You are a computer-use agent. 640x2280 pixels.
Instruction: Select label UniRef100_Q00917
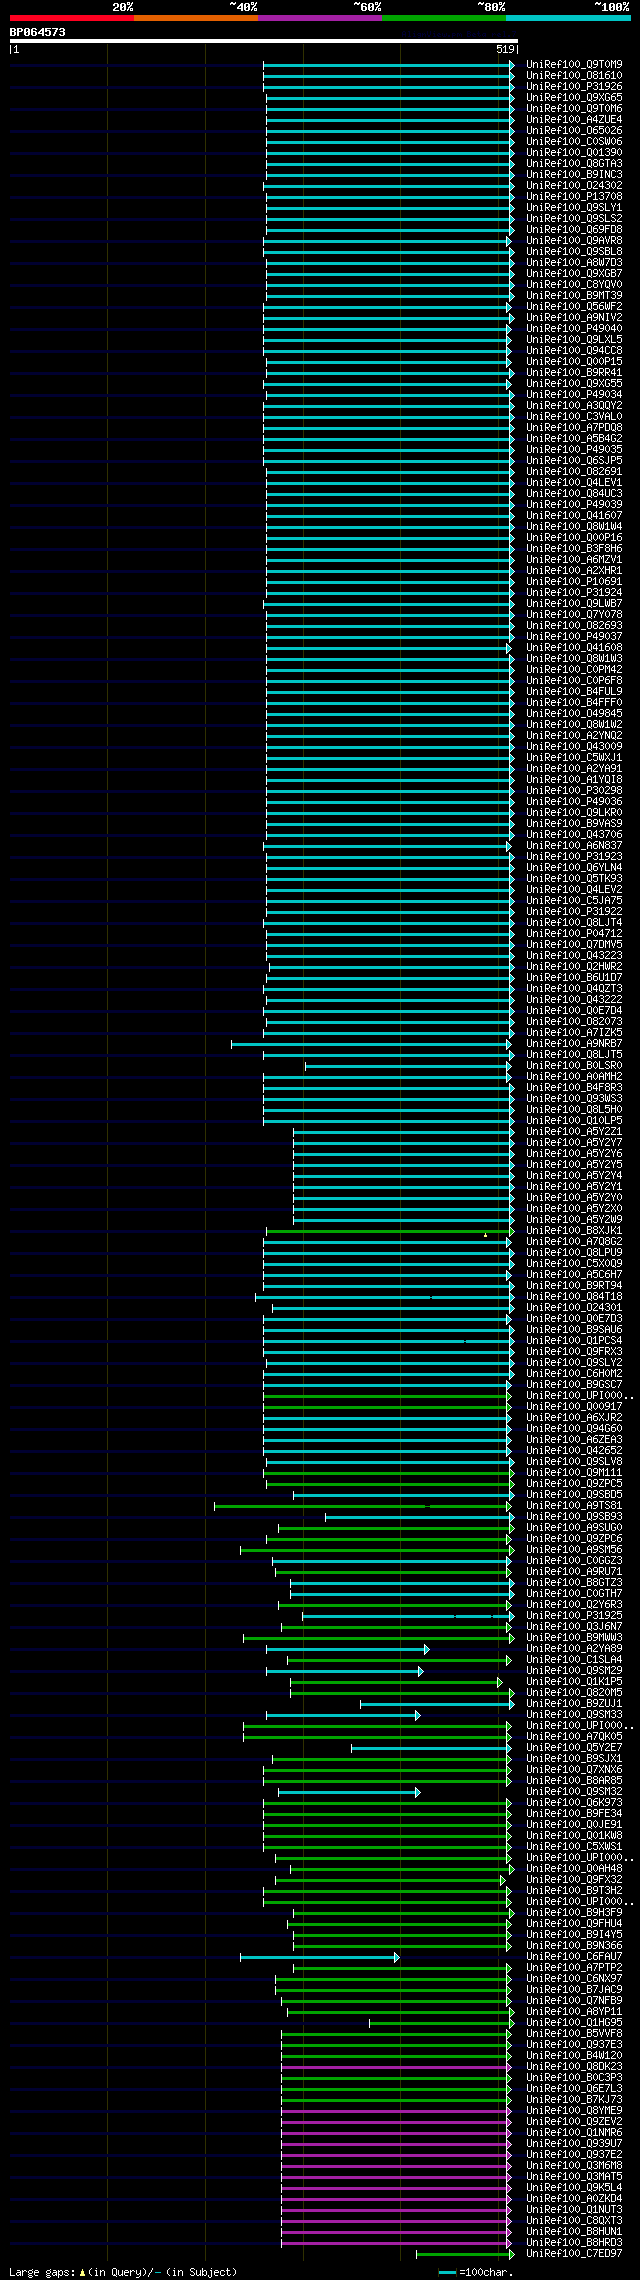(x=574, y=1406)
